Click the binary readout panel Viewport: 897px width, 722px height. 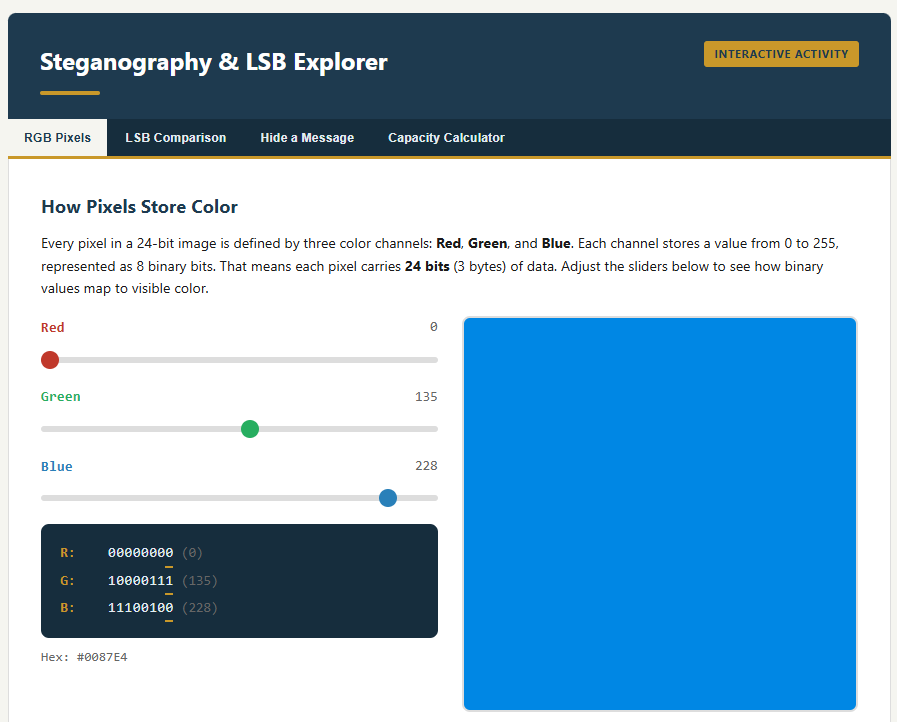(239, 581)
